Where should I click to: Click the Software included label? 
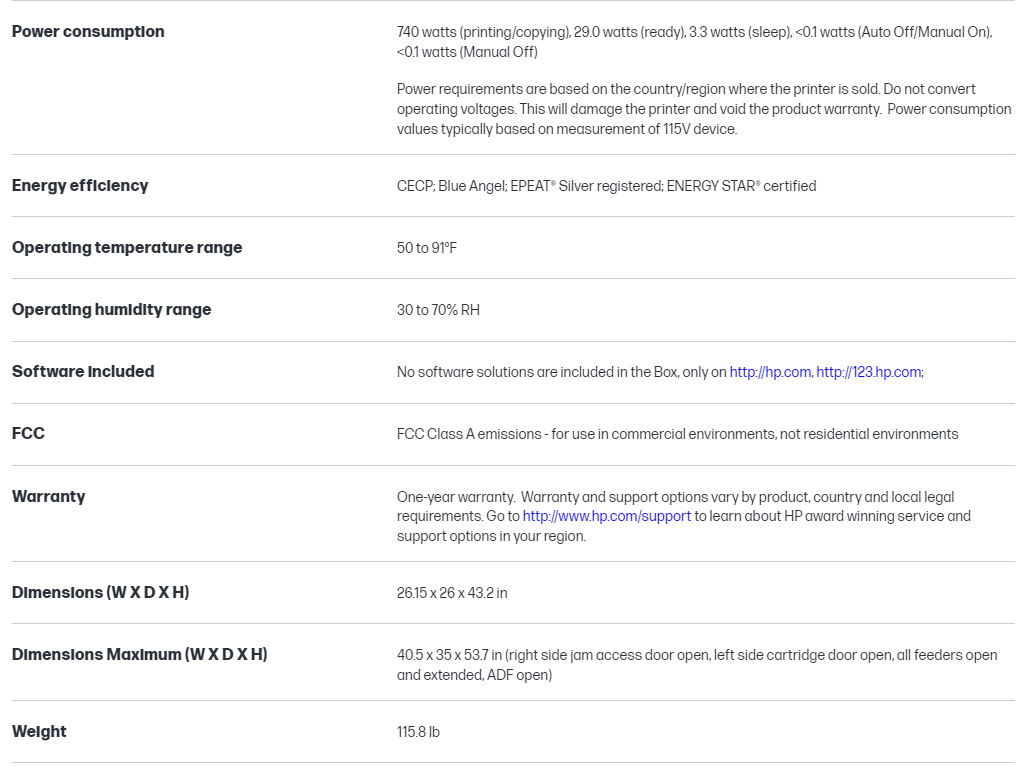click(x=83, y=371)
